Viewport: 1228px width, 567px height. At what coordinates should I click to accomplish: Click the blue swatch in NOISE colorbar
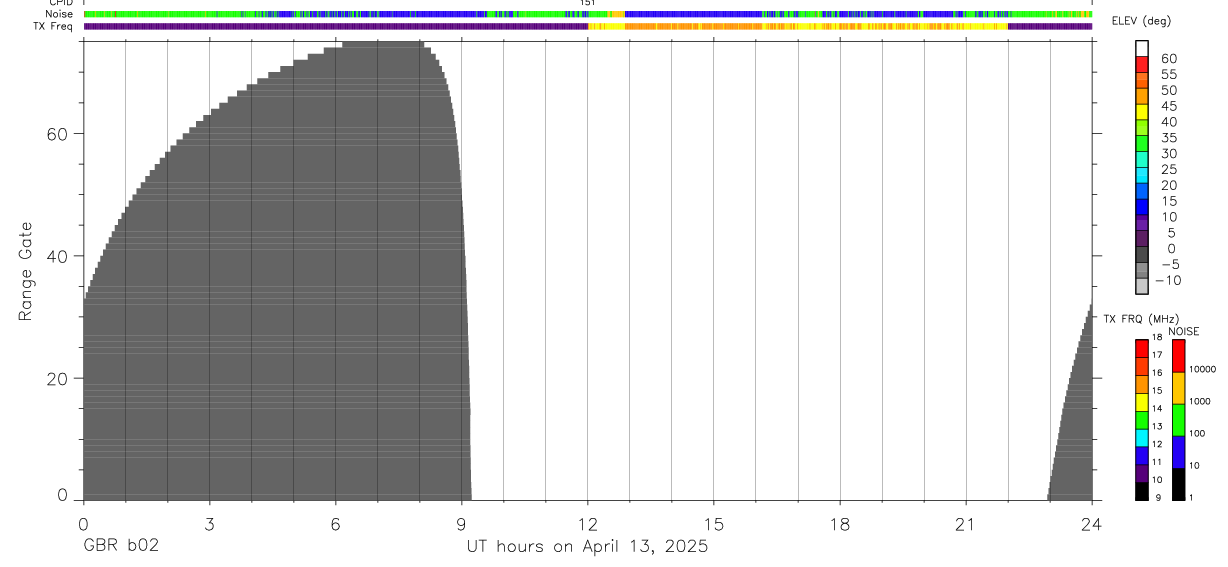1179,452
